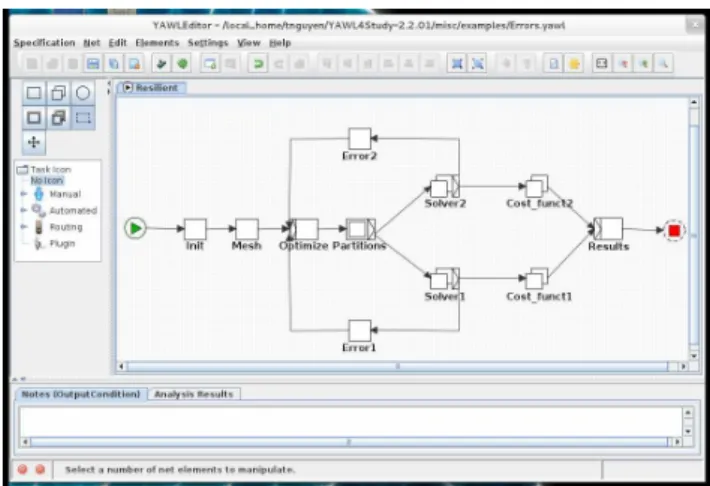Switch to the Resilient net tab
Screen dimensions: 710x486
point(151,88)
